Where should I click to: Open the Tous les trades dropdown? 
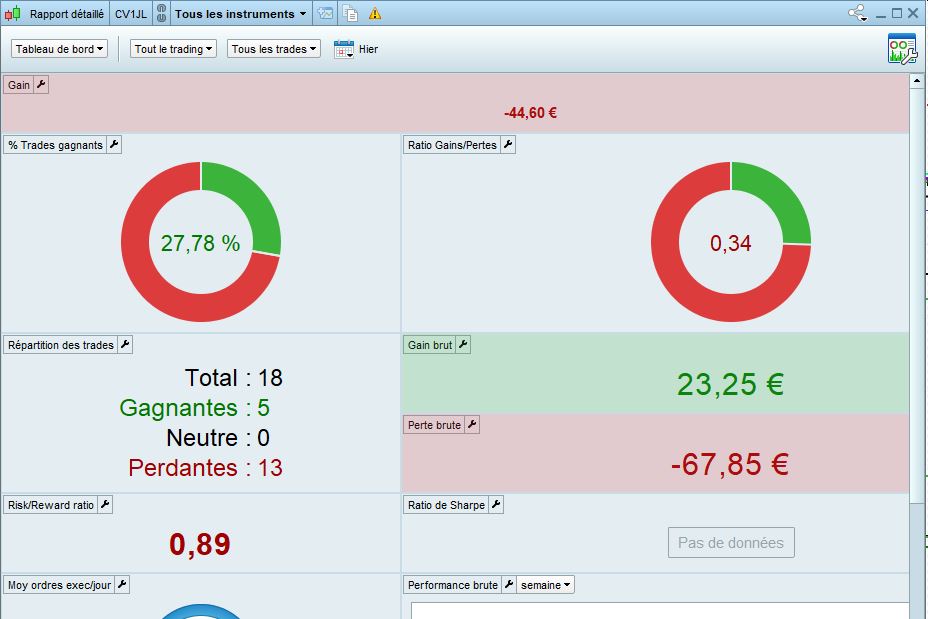coord(273,49)
